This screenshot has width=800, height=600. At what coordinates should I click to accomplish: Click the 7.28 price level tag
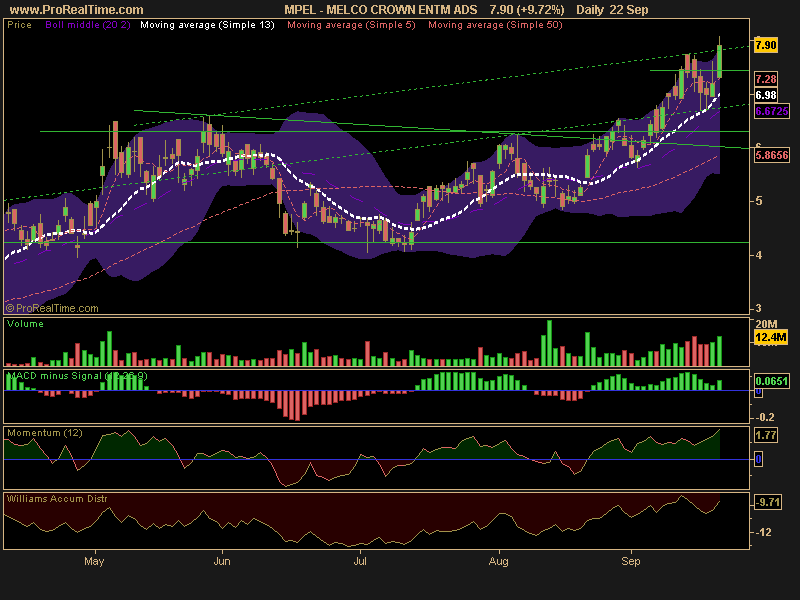pos(765,79)
